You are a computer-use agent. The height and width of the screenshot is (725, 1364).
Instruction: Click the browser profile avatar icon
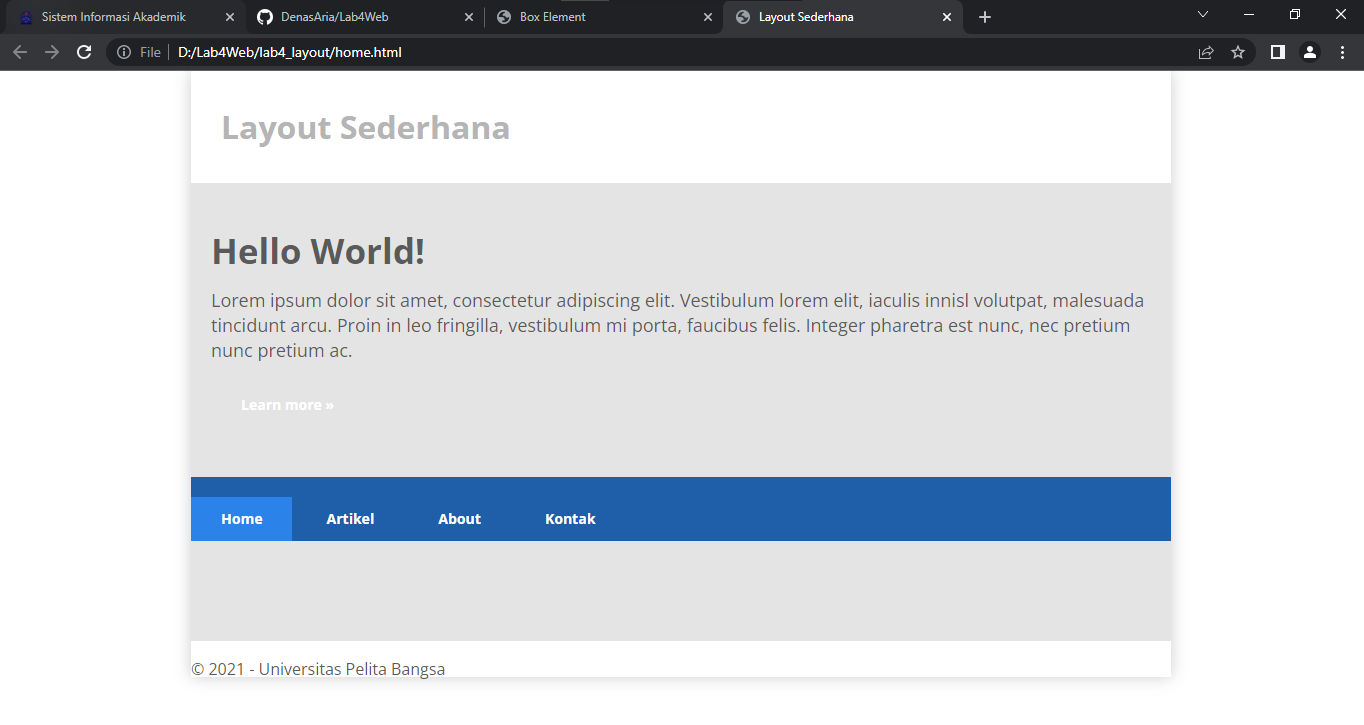point(1310,52)
